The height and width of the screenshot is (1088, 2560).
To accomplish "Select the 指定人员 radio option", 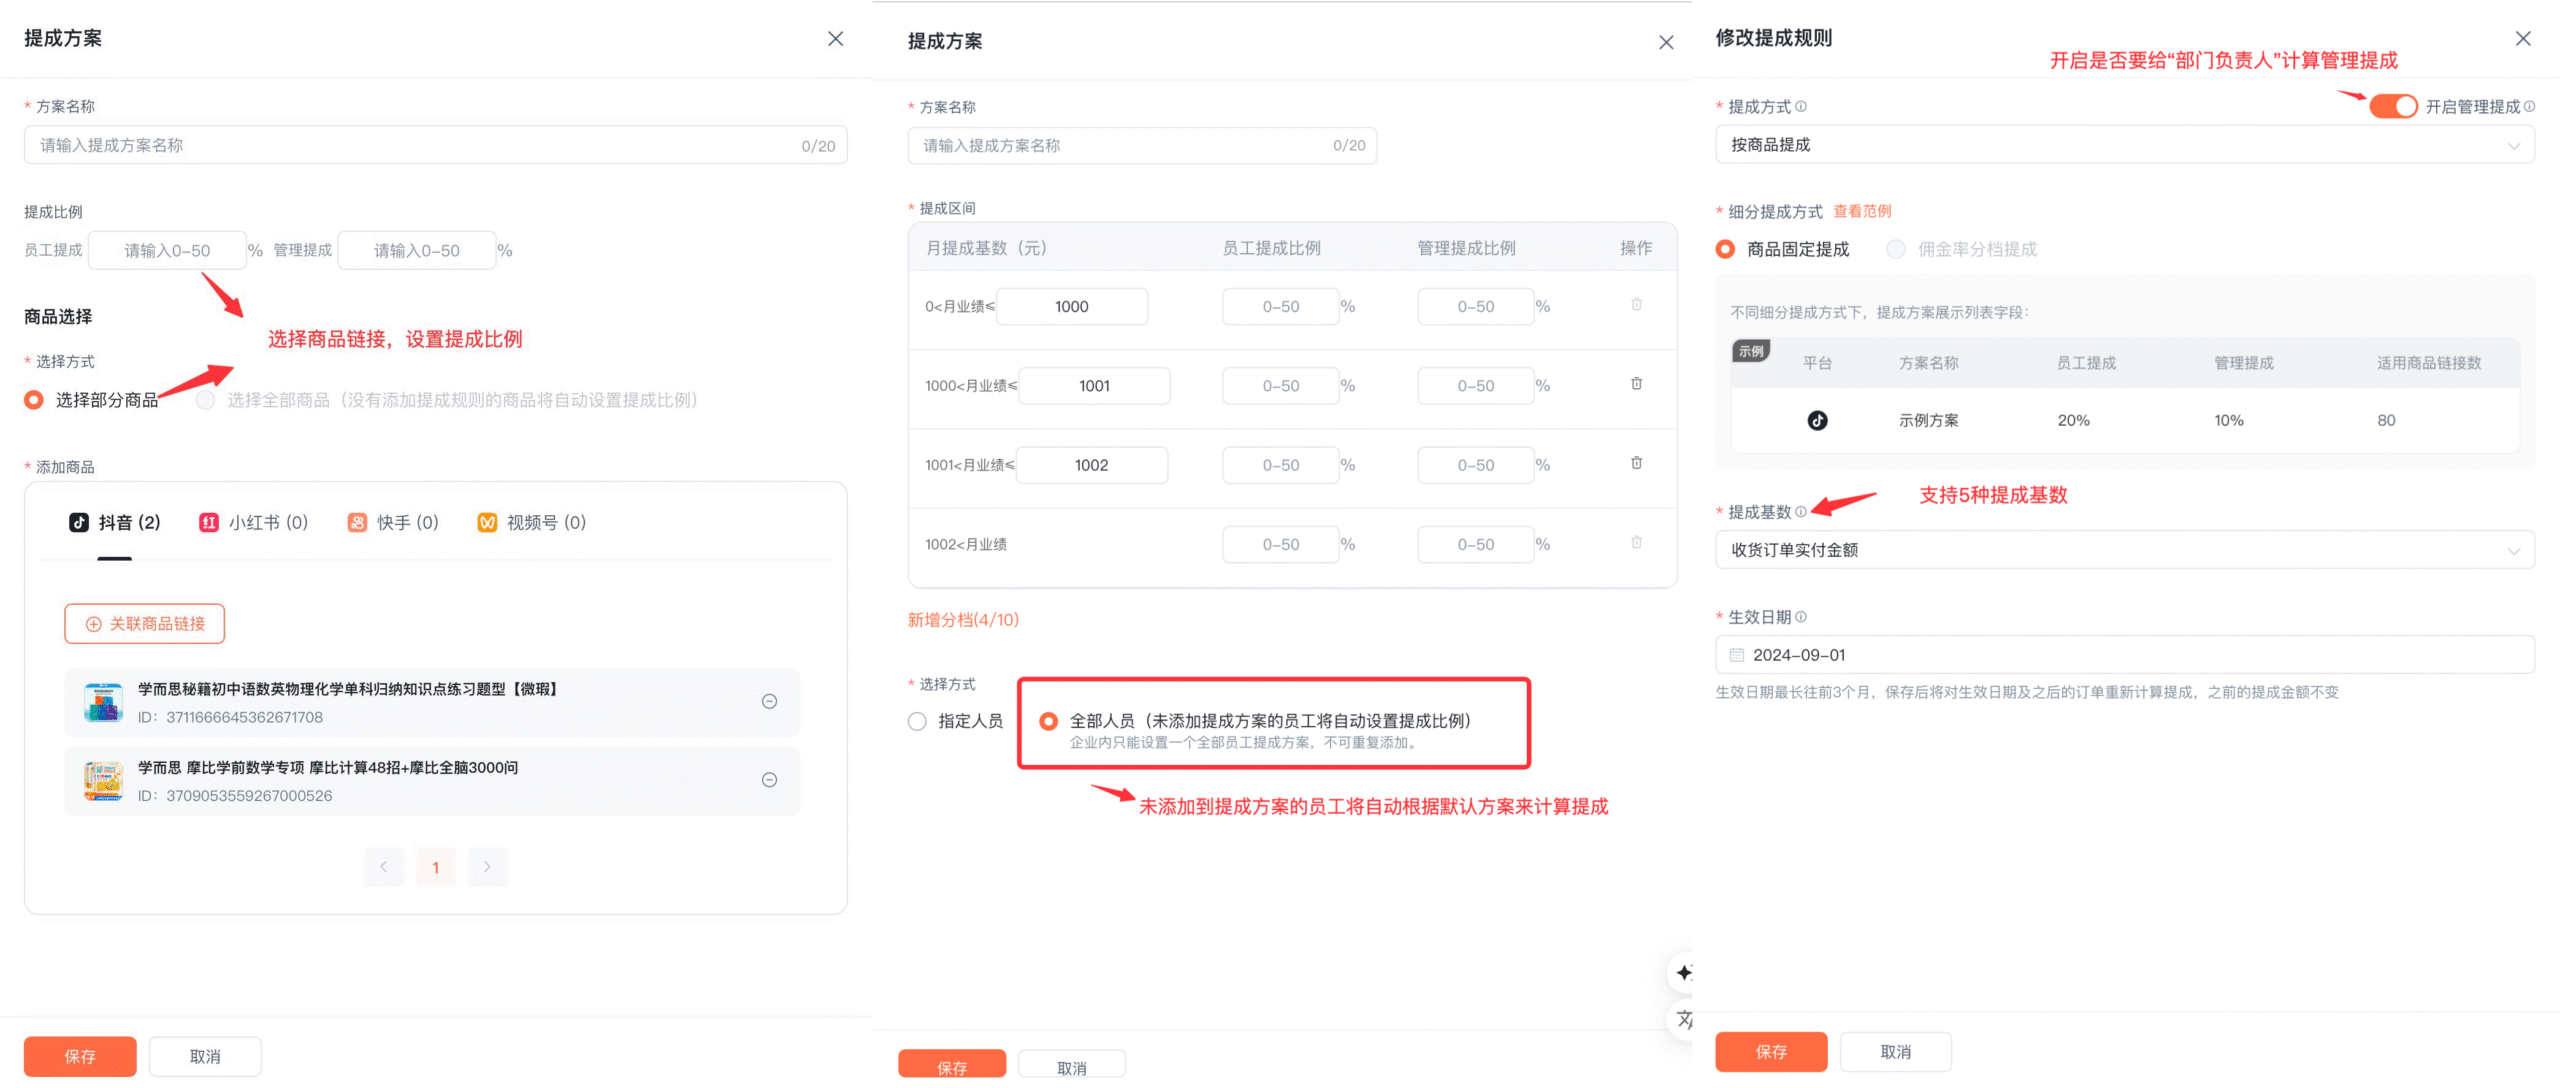I will 917,721.
